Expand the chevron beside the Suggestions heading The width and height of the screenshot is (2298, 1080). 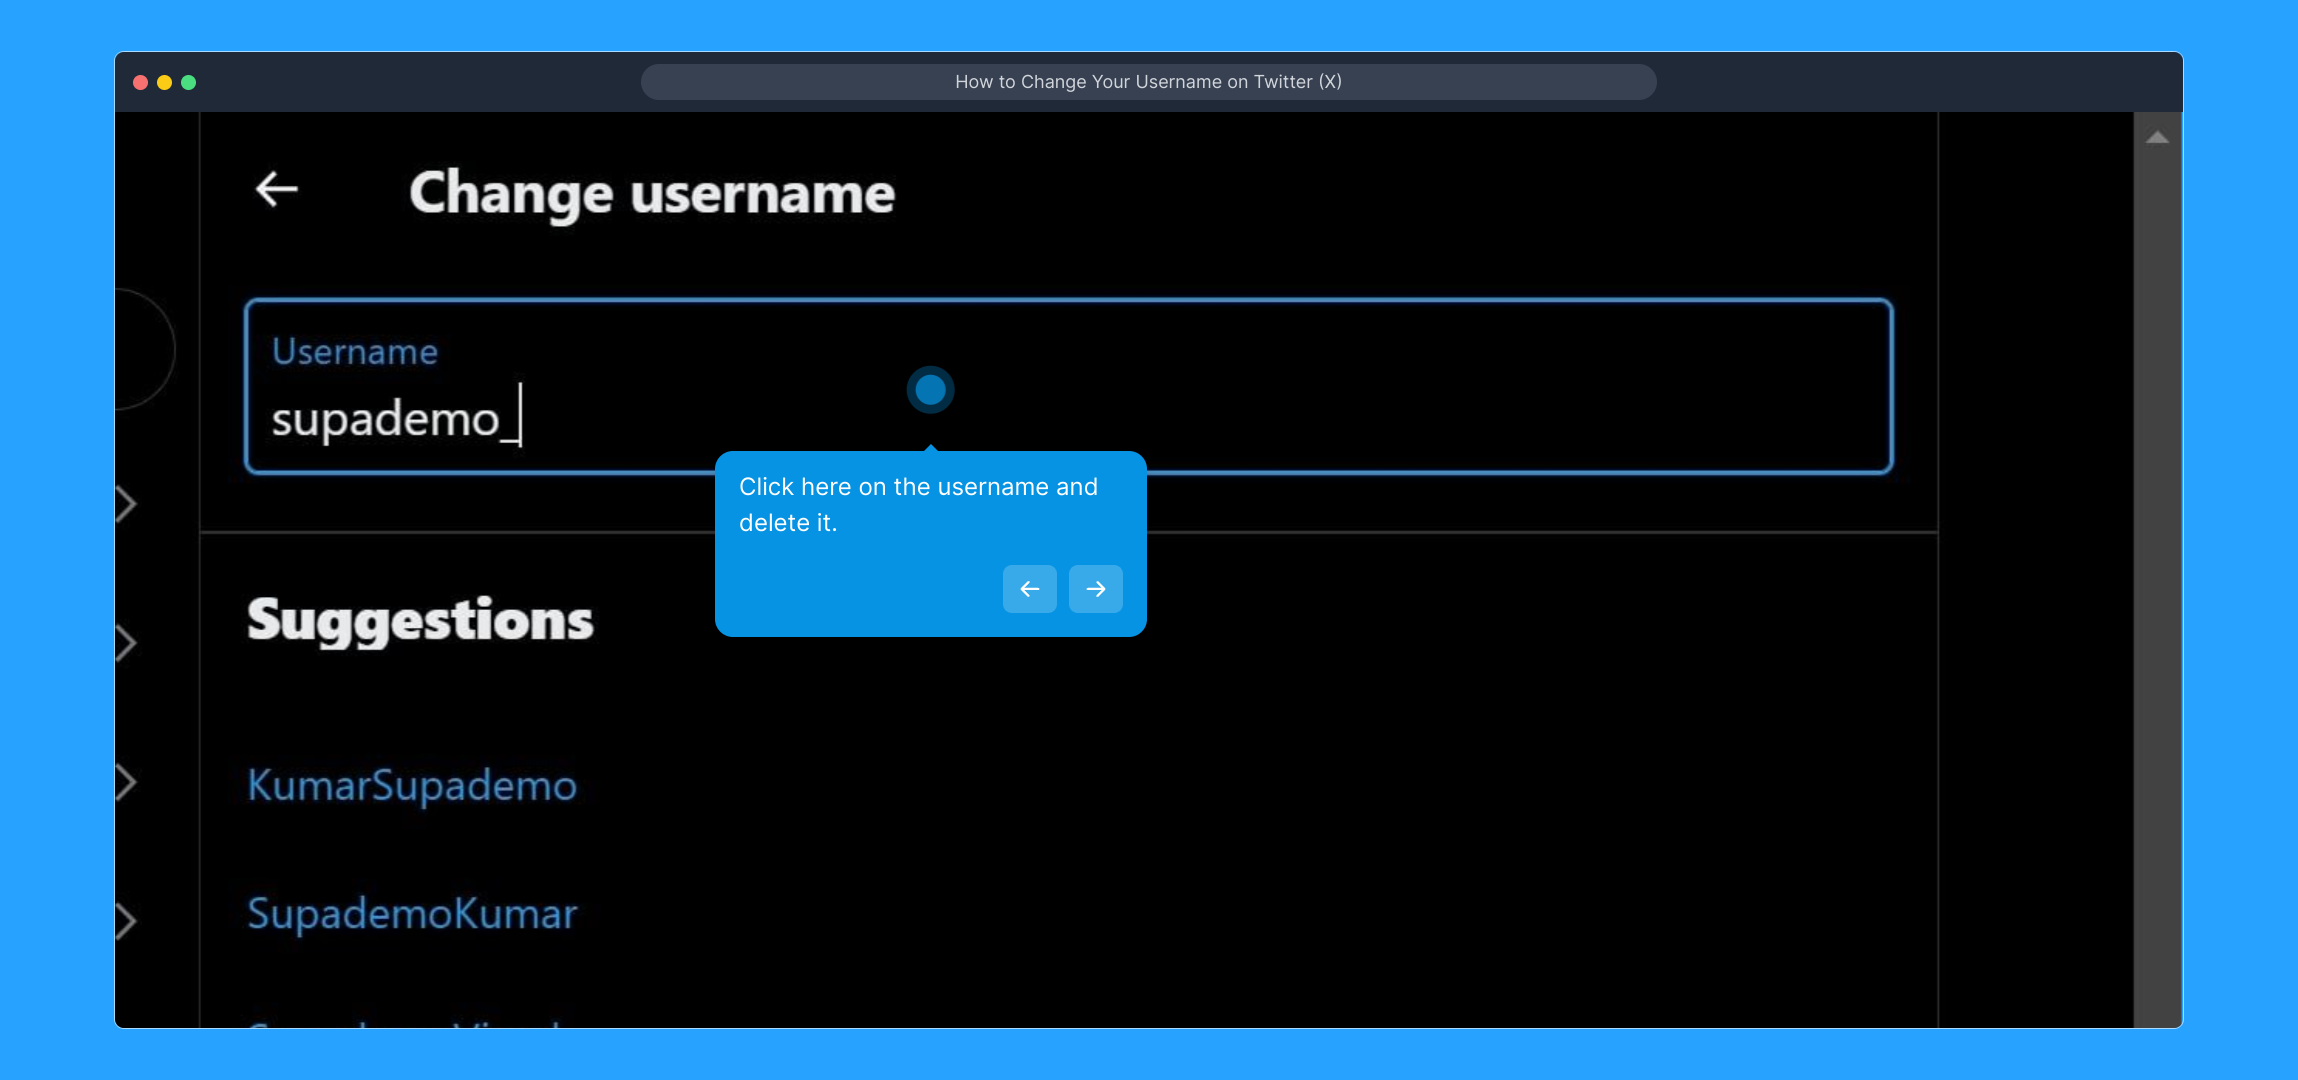pyautogui.click(x=126, y=643)
